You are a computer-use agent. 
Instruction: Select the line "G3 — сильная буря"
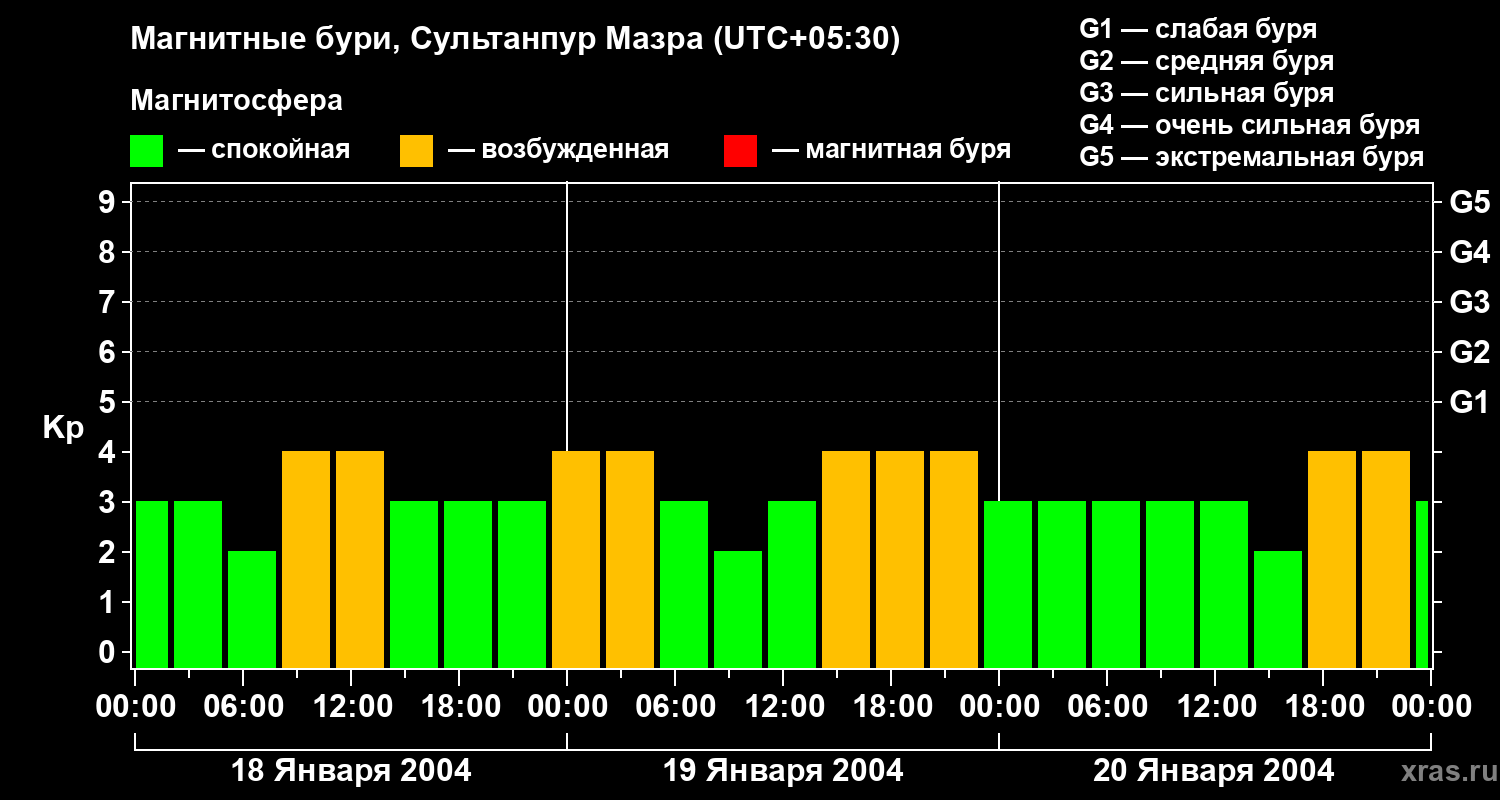pyautogui.click(x=1207, y=93)
